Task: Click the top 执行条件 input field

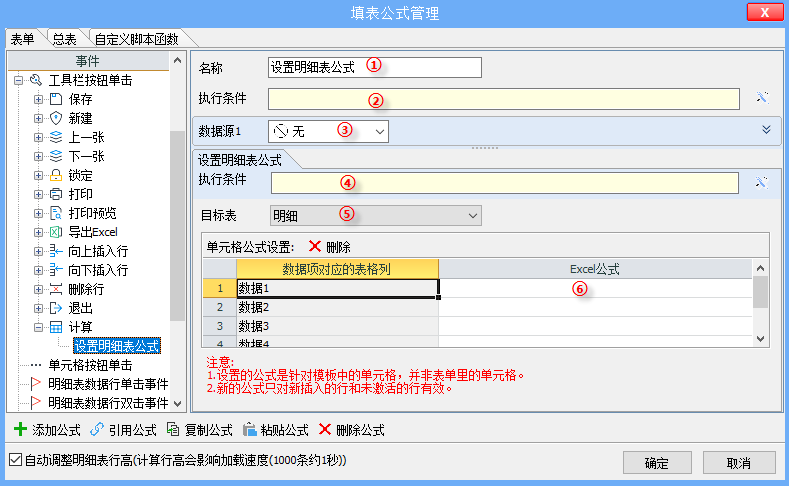Action: [504, 99]
